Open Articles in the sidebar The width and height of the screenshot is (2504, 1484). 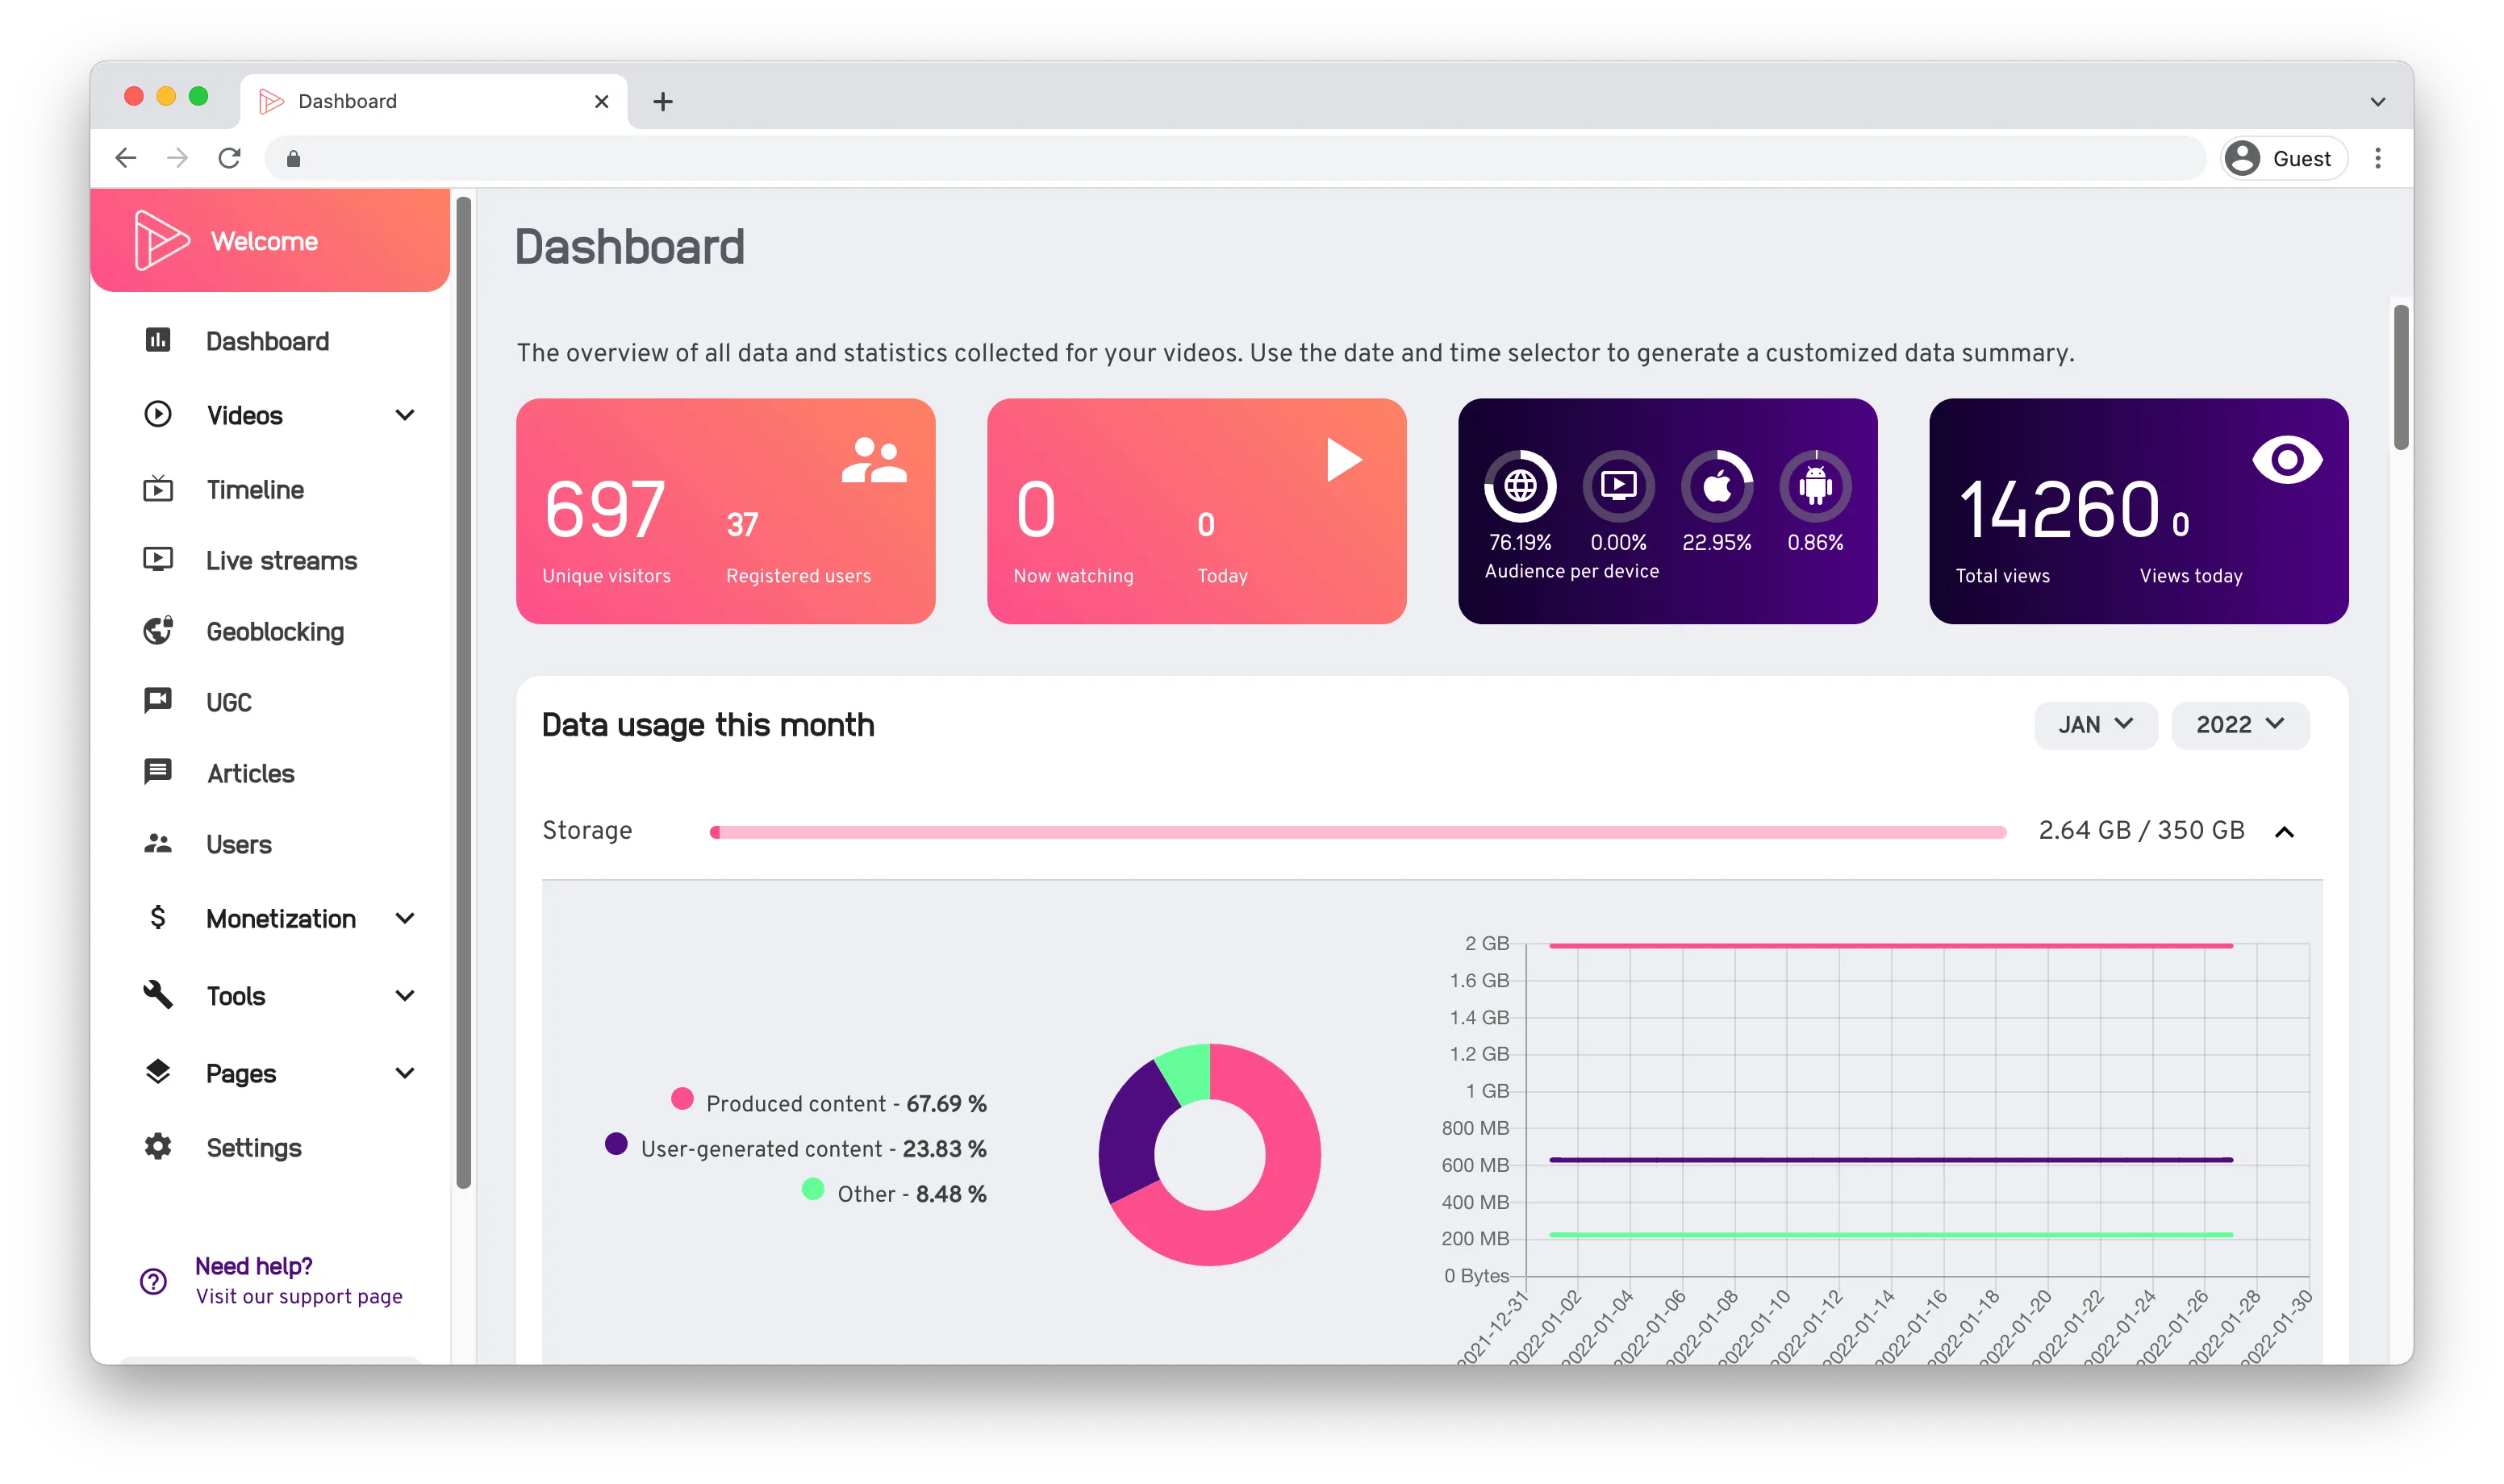250,773
